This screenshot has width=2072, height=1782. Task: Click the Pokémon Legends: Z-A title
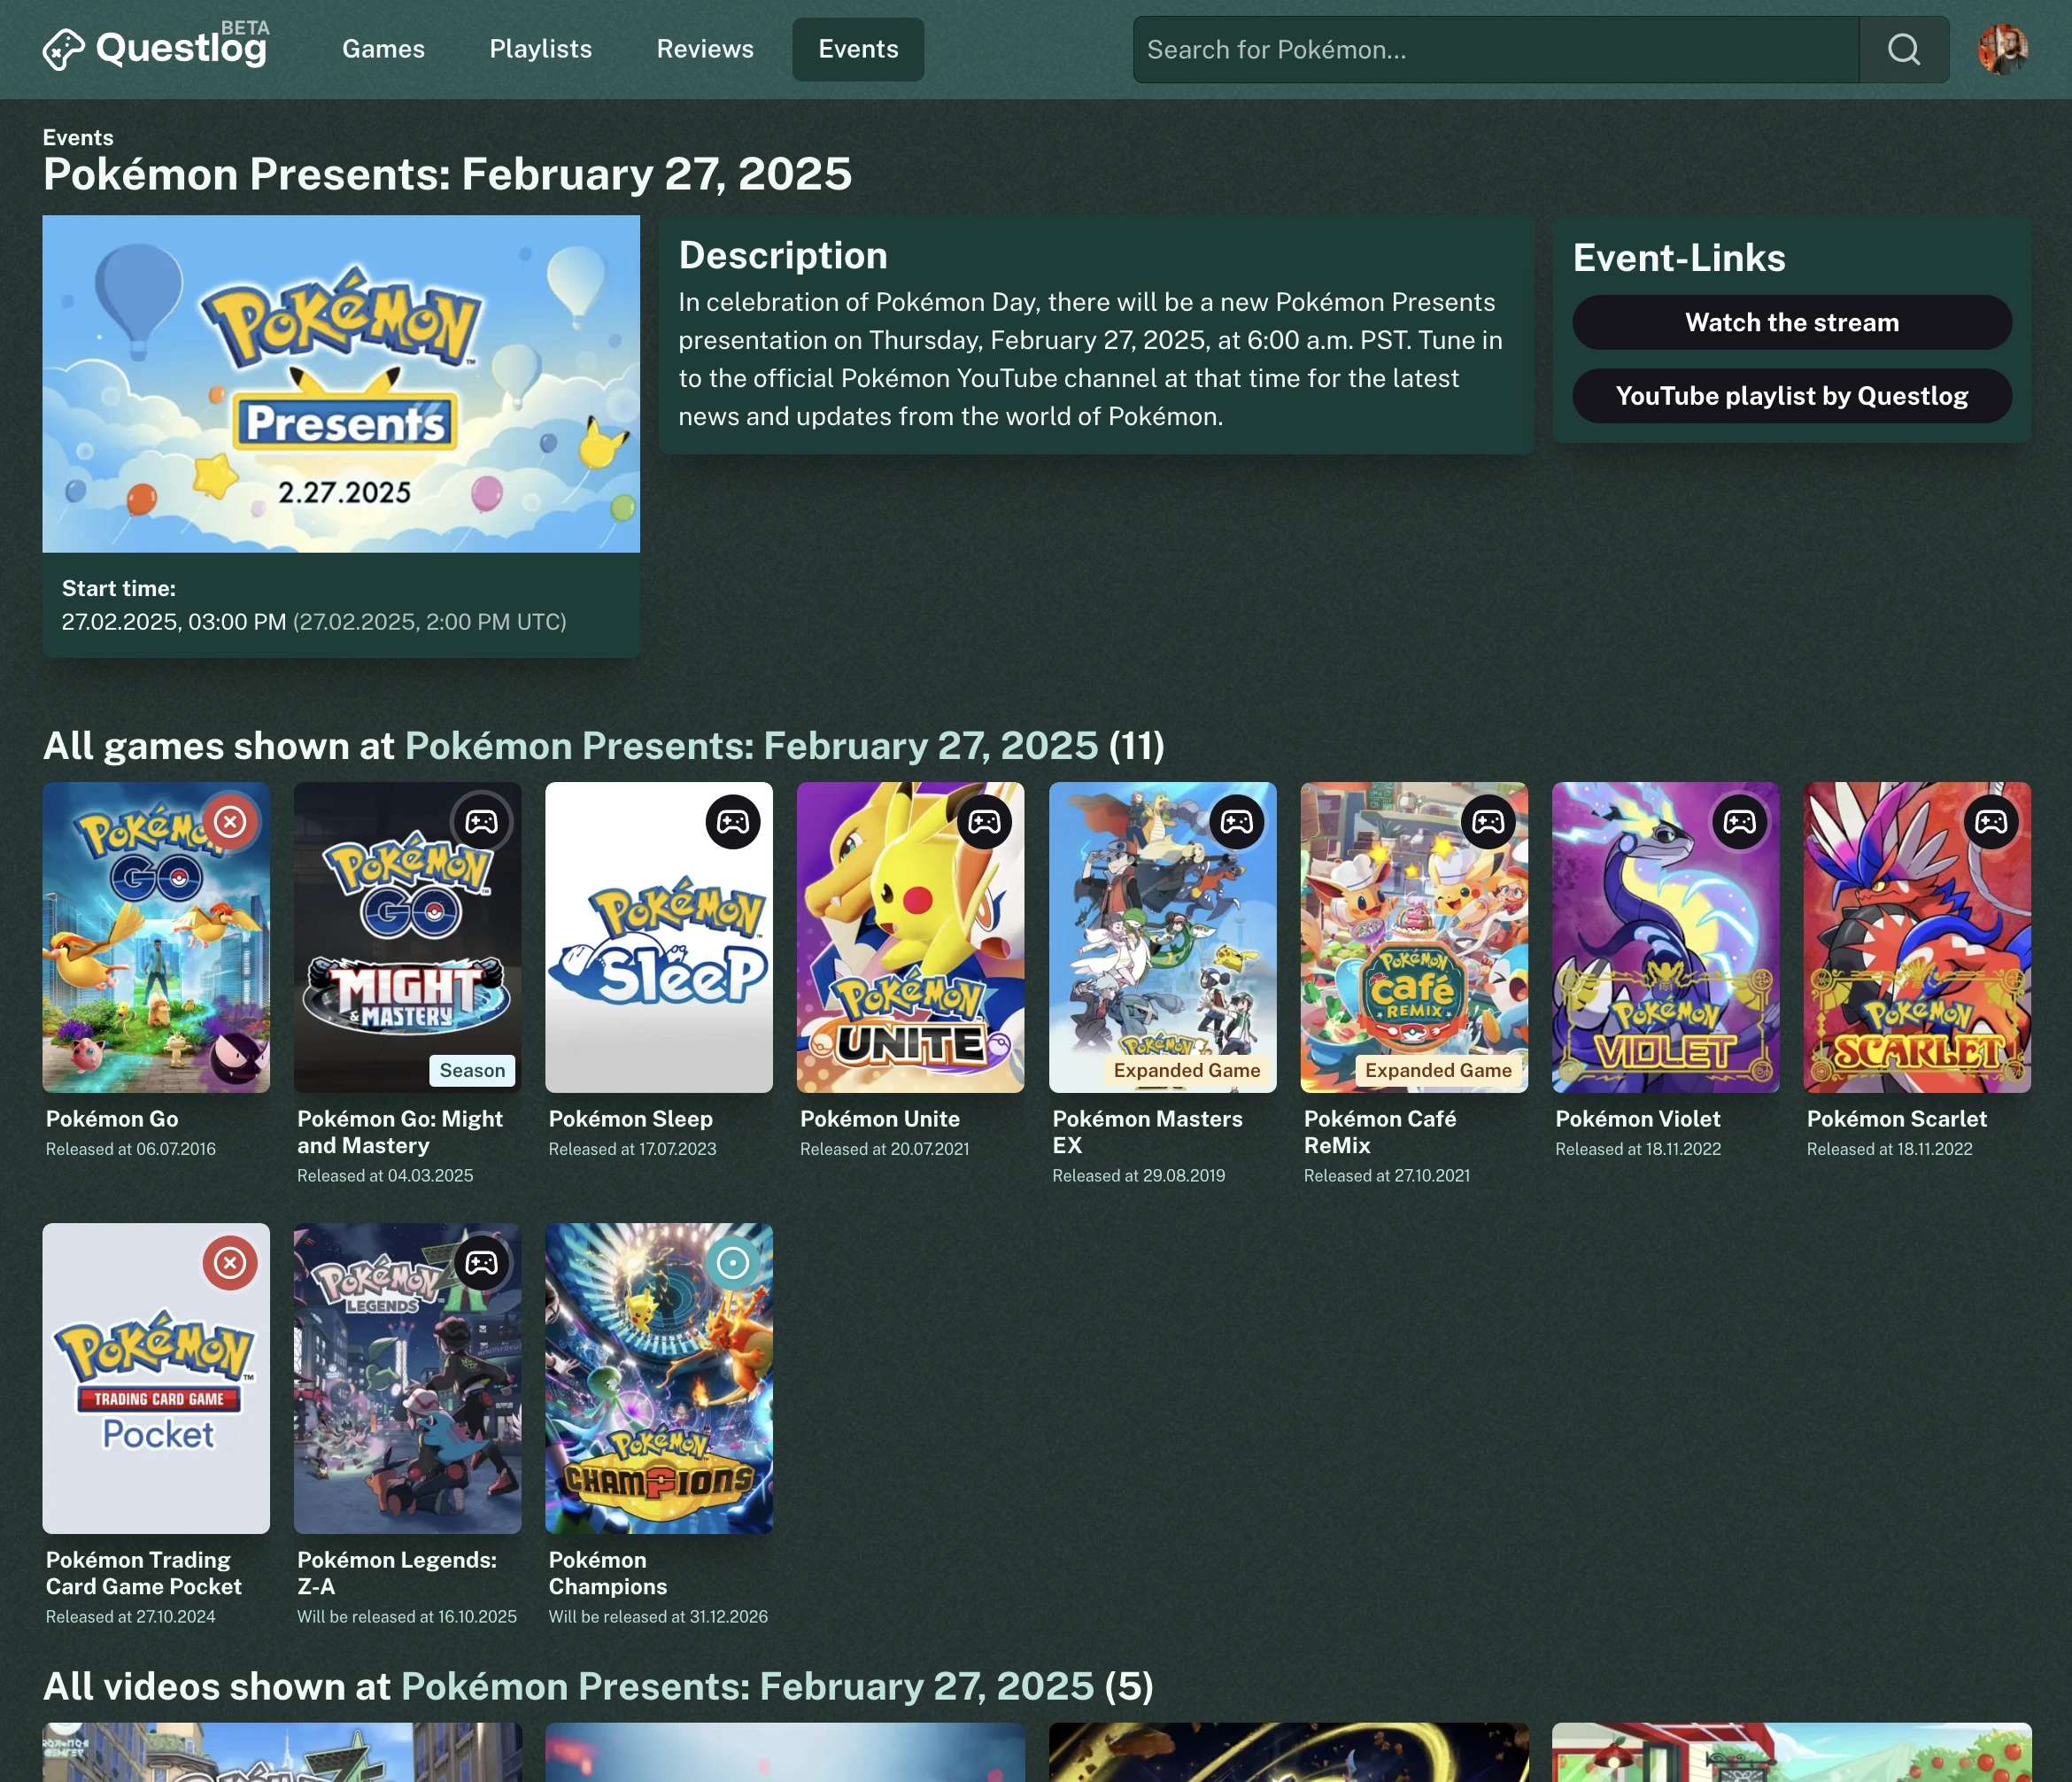coord(397,1573)
